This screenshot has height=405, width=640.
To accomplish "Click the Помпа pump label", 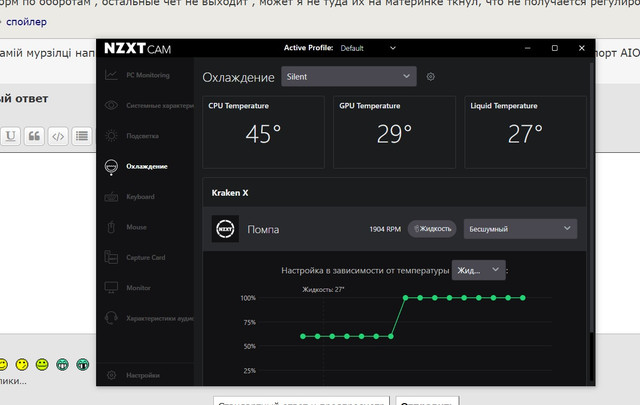I will click(263, 229).
